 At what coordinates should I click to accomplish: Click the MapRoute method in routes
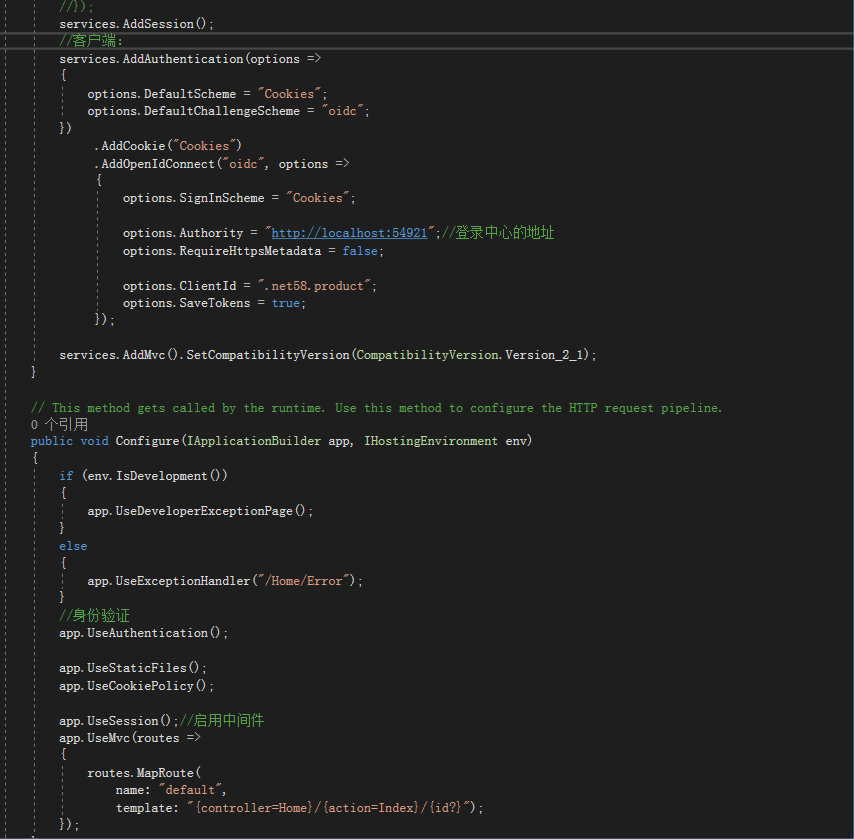[x=167, y=773]
